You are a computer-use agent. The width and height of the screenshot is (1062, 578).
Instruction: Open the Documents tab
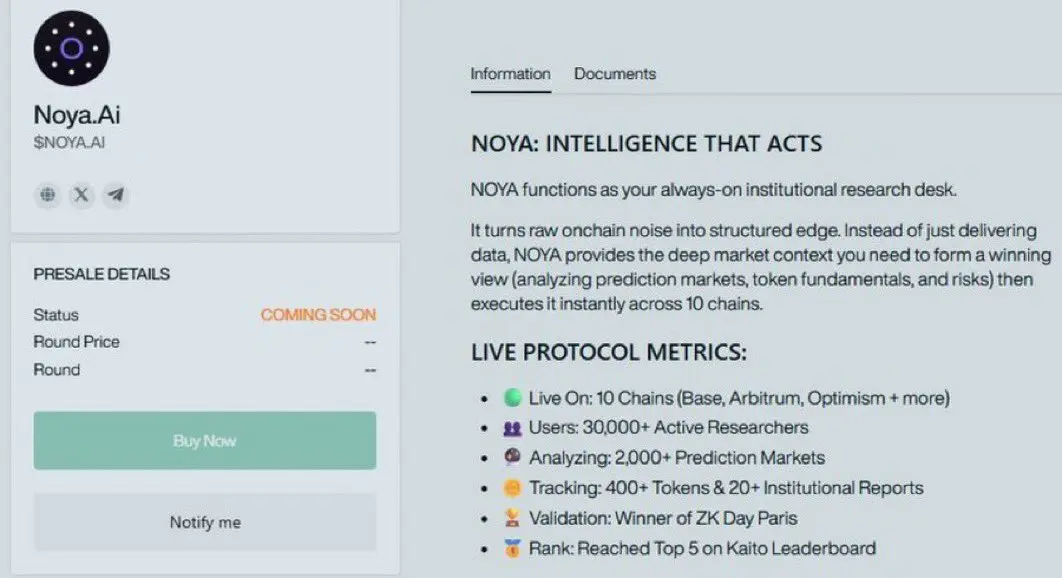pyautogui.click(x=615, y=74)
